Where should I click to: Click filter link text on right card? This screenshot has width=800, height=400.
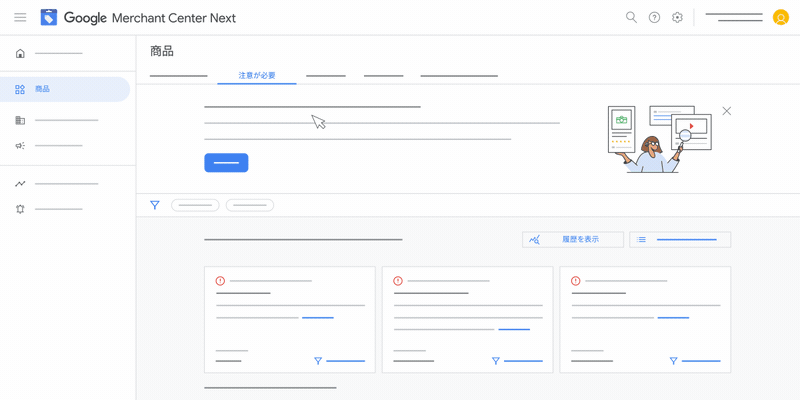pyautogui.click(x=701, y=361)
